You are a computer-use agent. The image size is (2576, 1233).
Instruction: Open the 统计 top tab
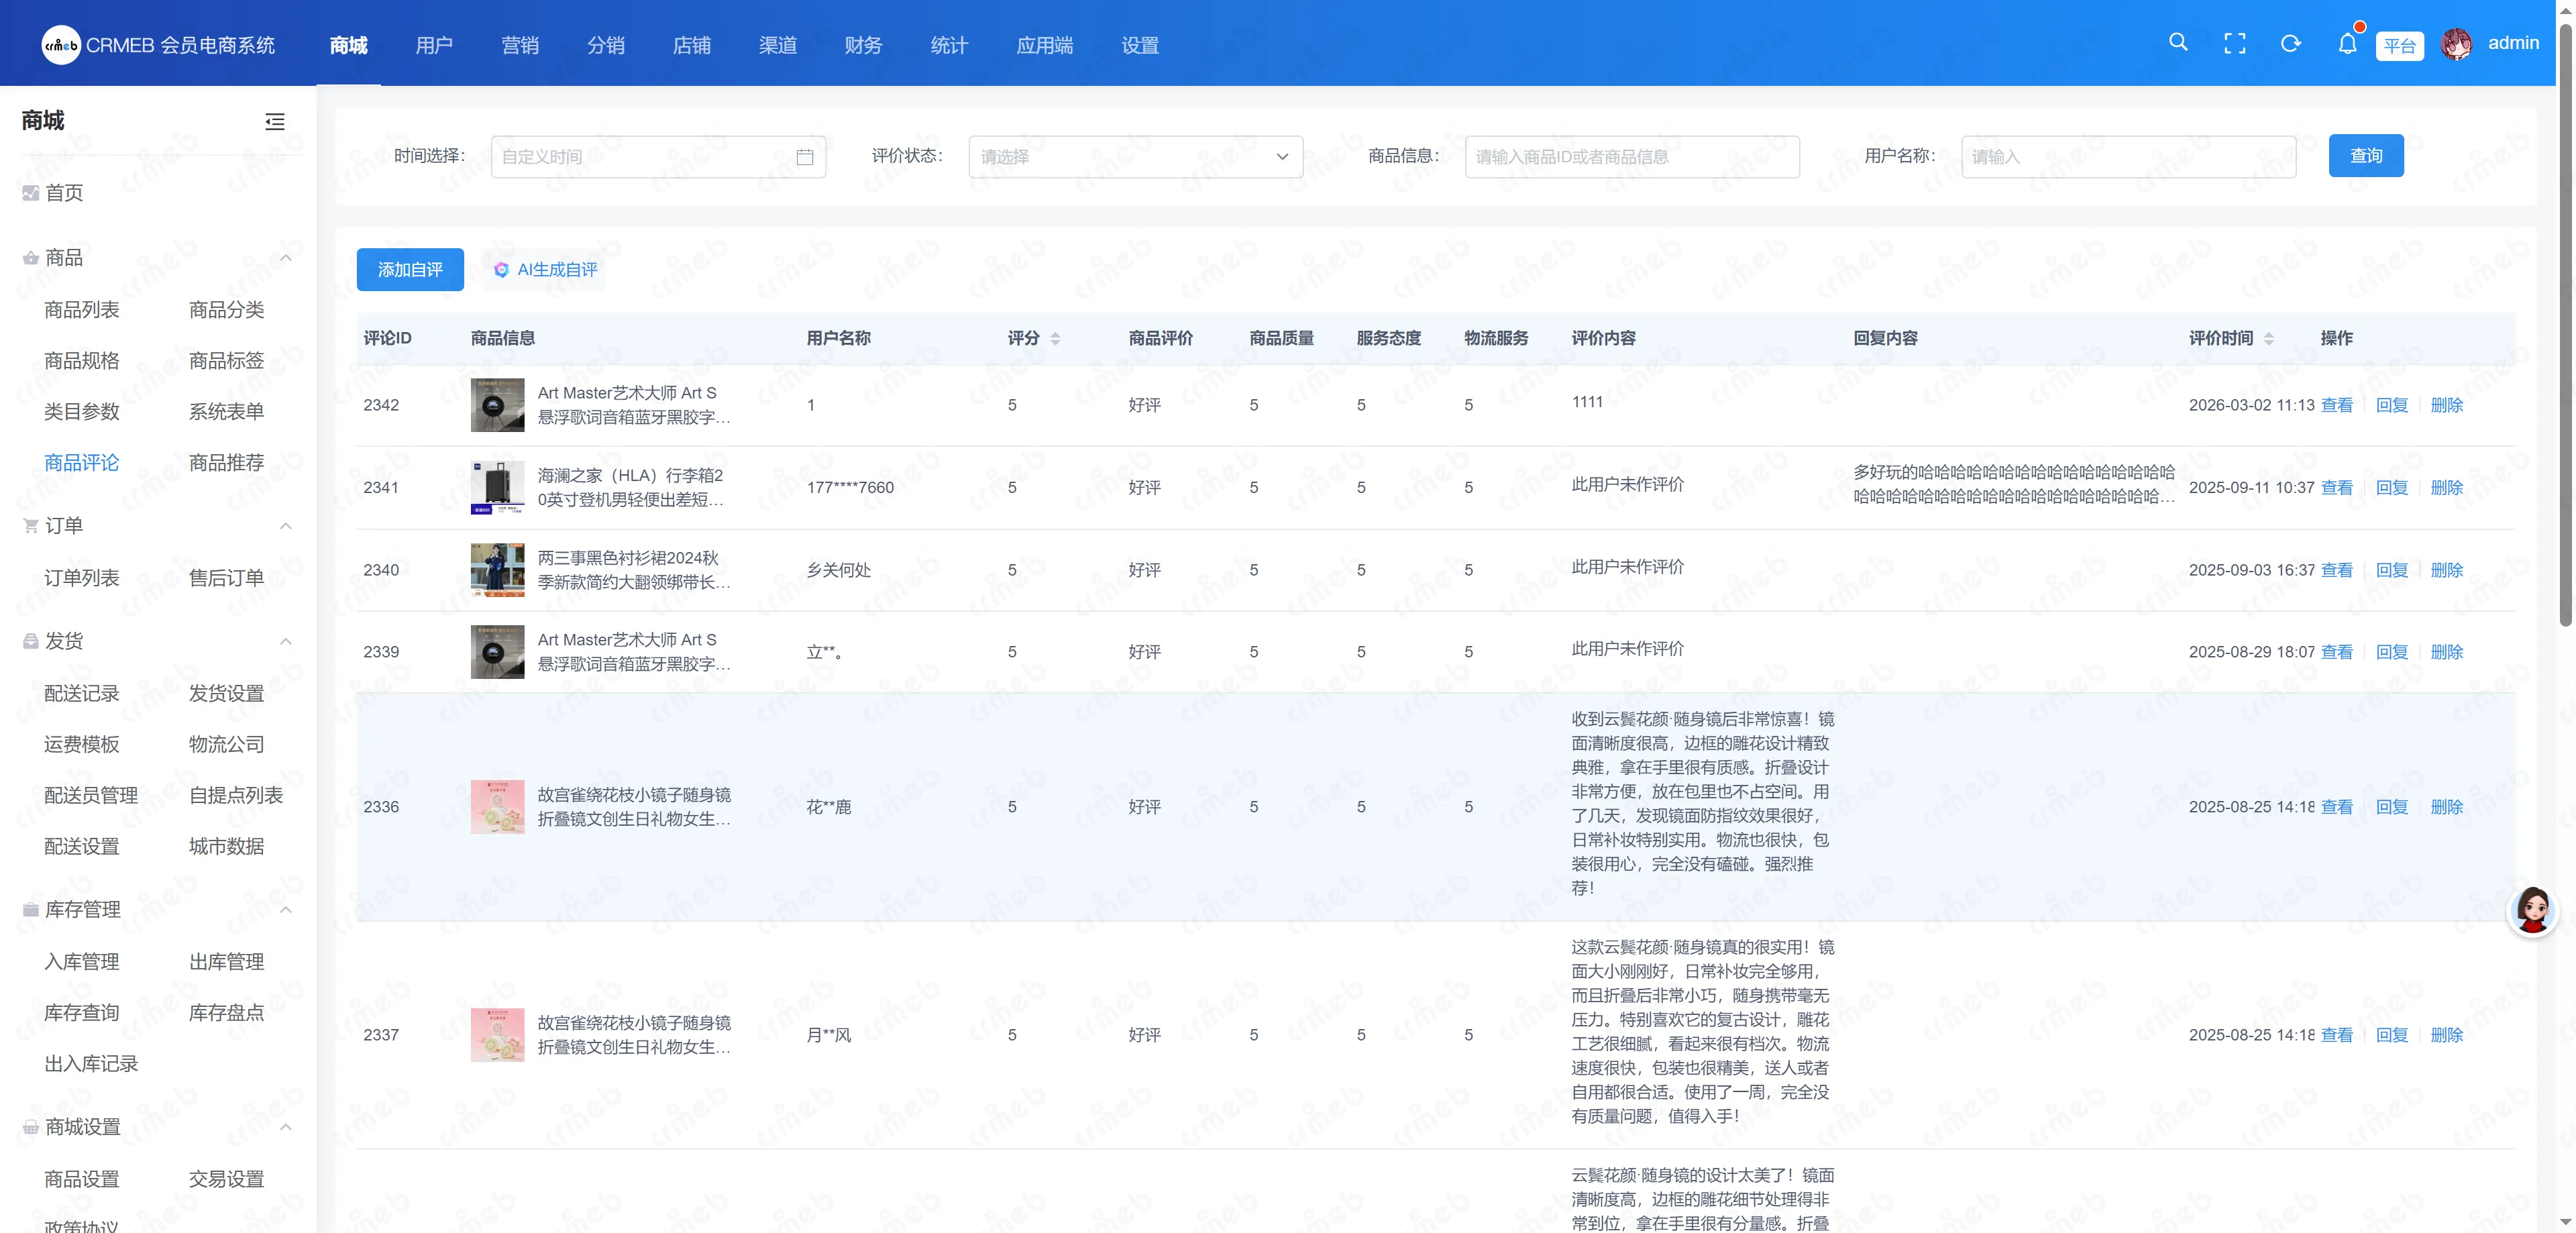pyautogui.click(x=949, y=45)
